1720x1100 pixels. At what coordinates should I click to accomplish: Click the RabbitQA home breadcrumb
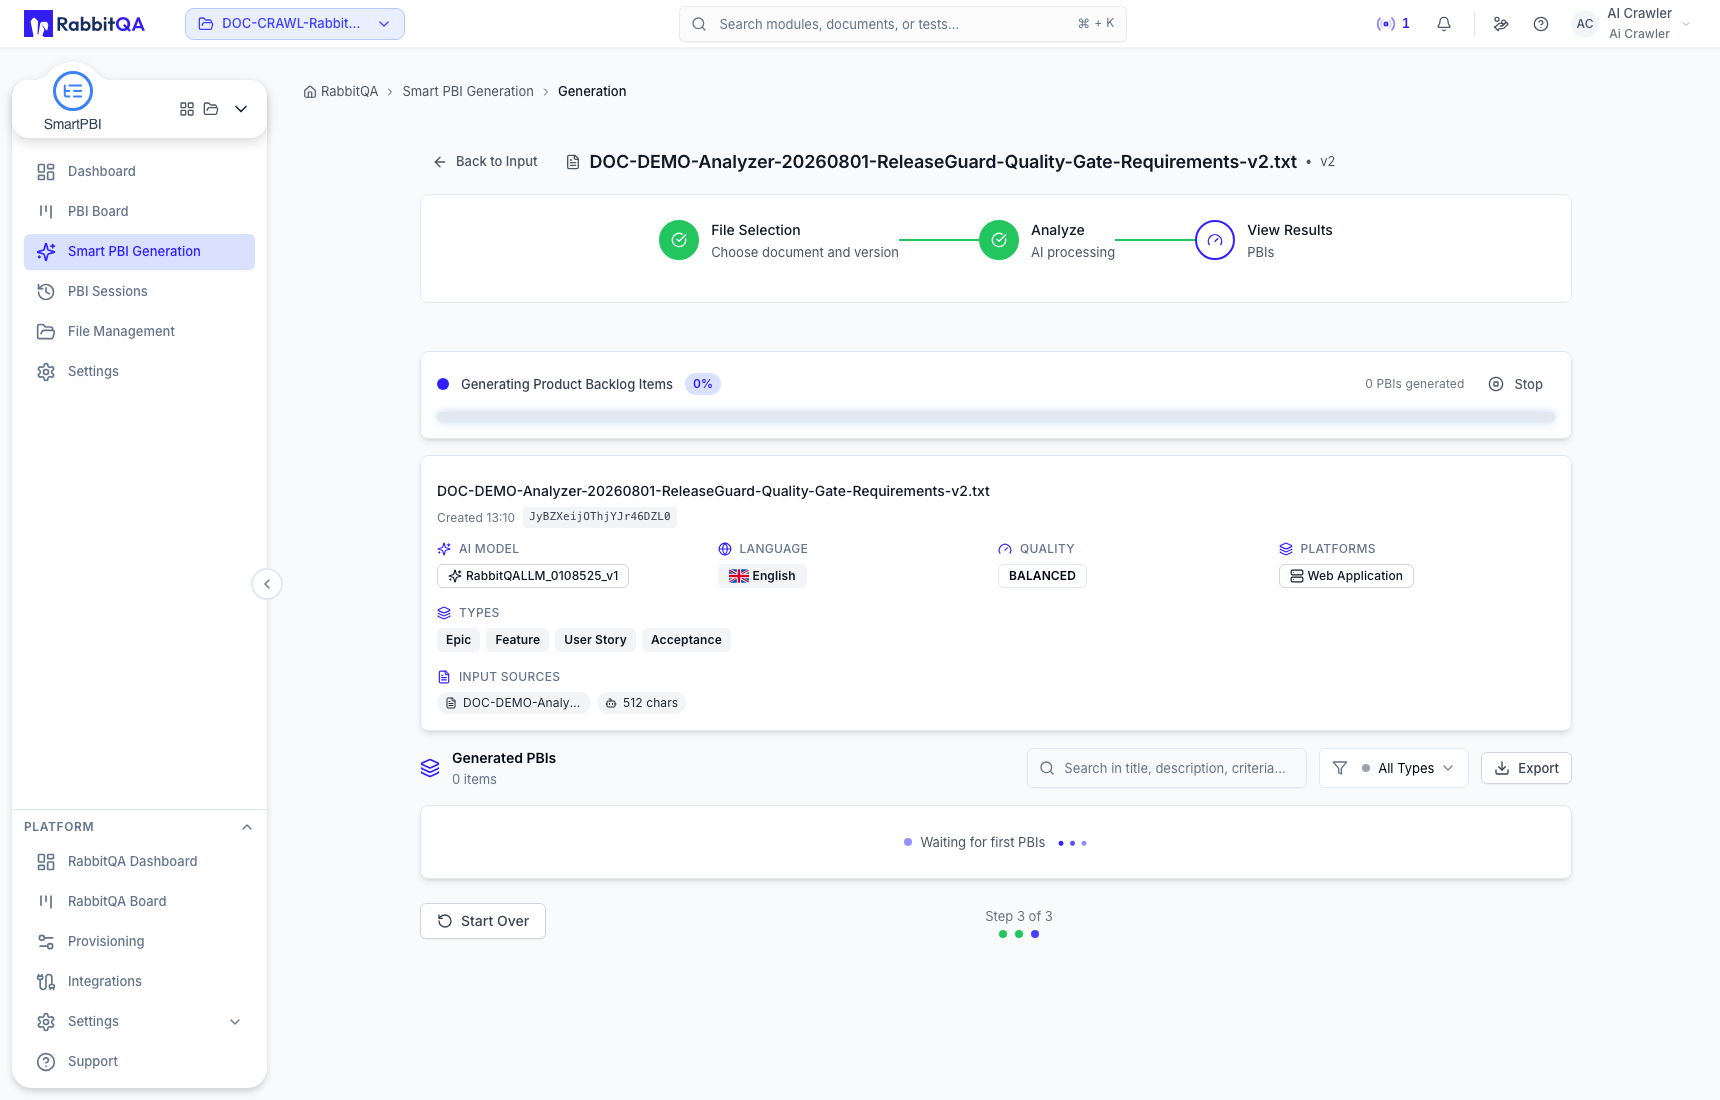pos(341,91)
